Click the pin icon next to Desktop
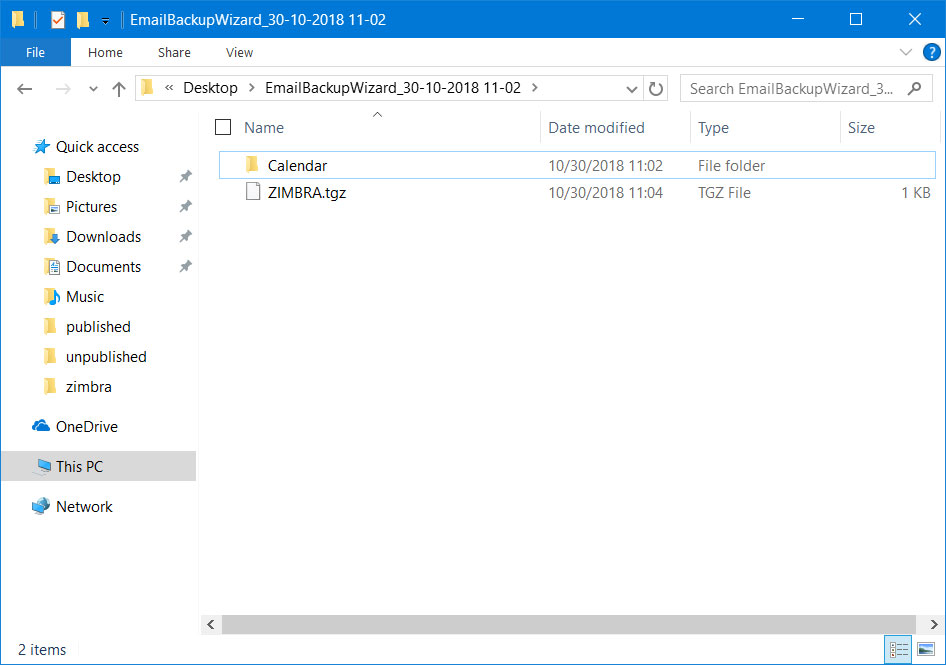This screenshot has width=946, height=665. tap(185, 176)
